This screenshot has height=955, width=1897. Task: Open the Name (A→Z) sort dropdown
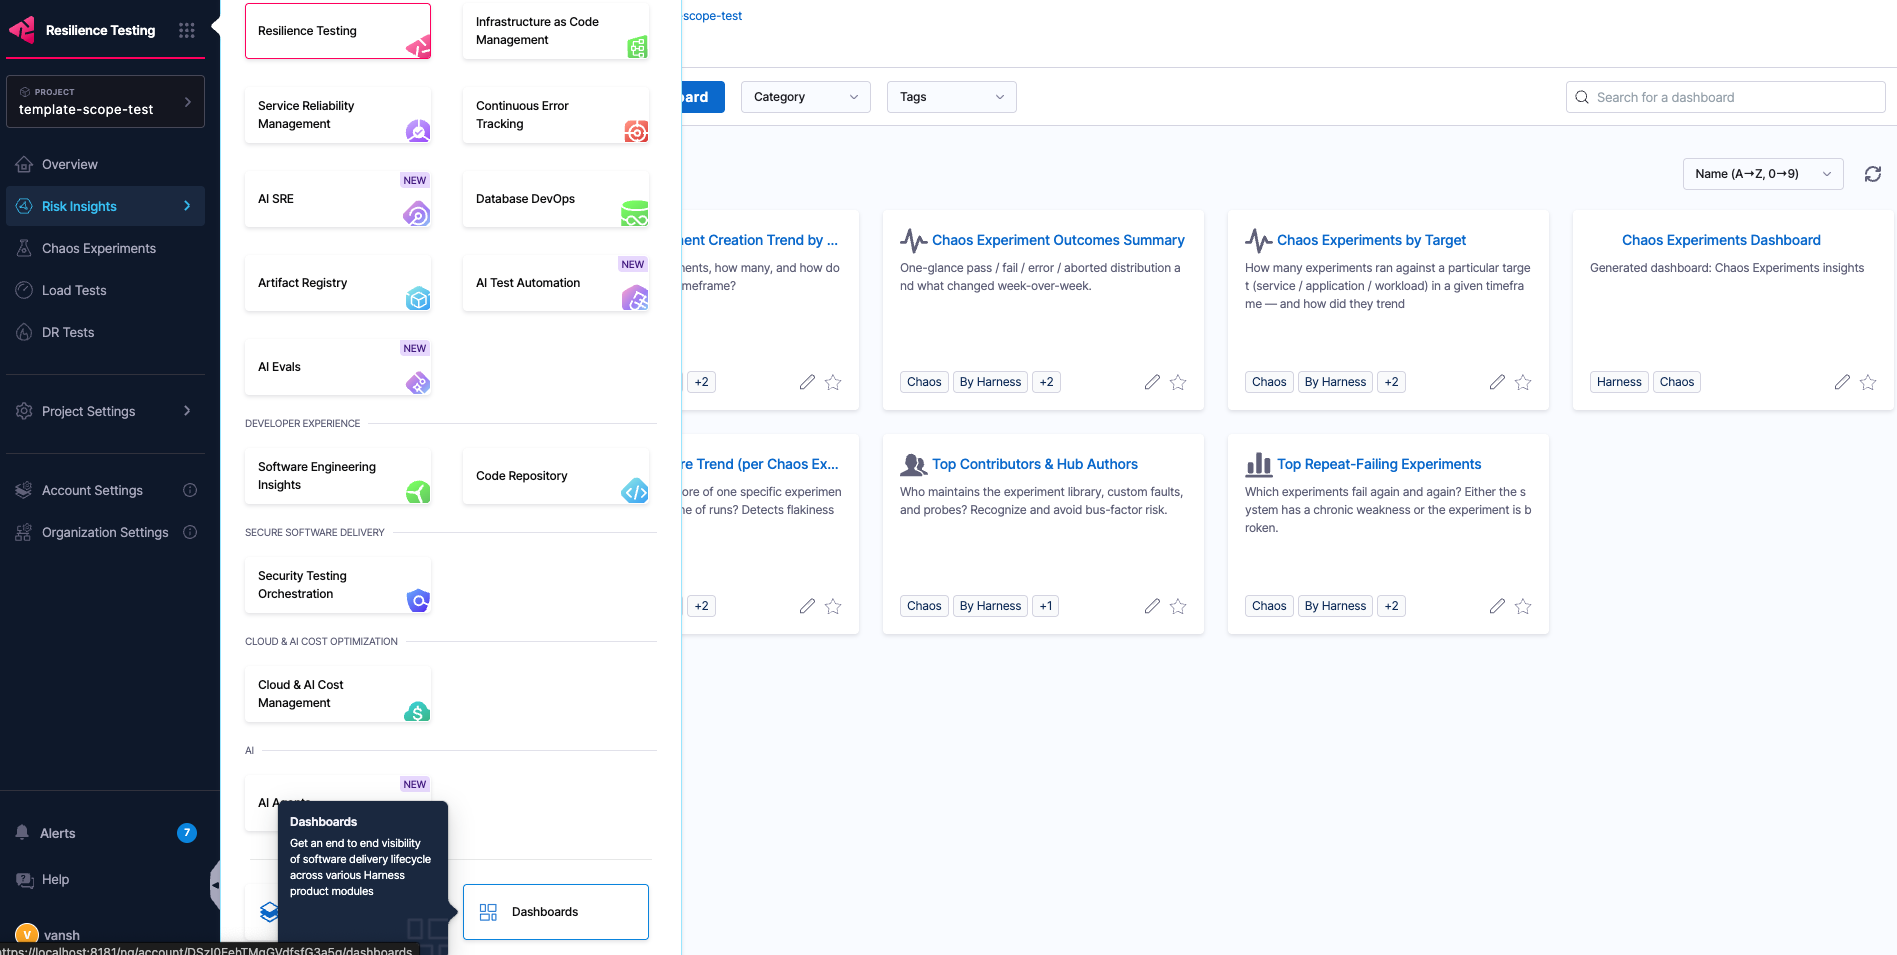(1763, 174)
